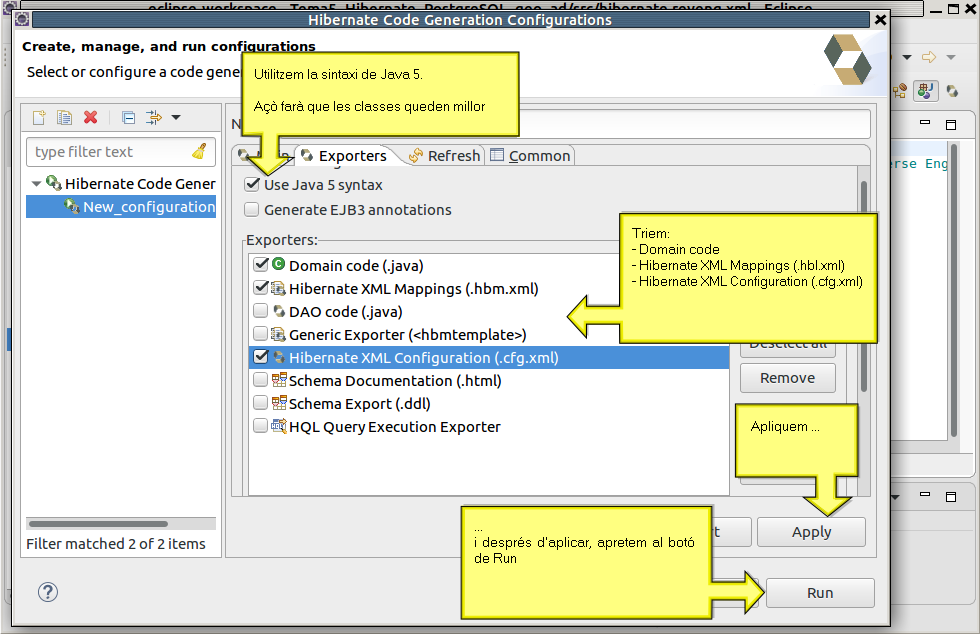Click the configuration Name field
Viewport: 980px width, 634px height.
(x=694, y=124)
